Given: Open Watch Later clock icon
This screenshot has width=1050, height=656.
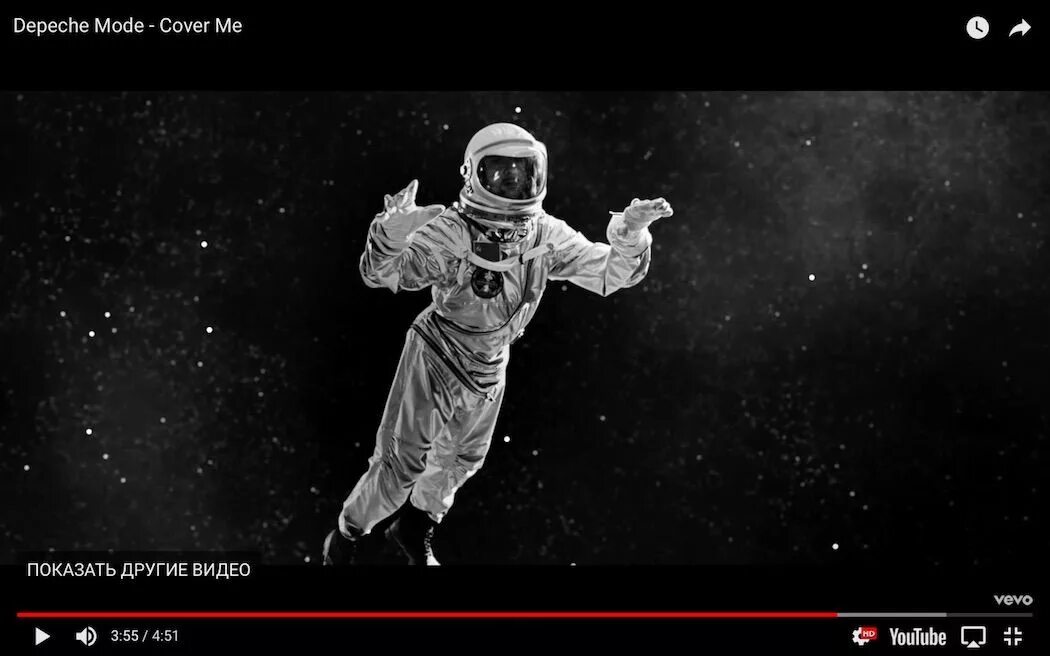Looking at the screenshot, I should click(x=977, y=27).
